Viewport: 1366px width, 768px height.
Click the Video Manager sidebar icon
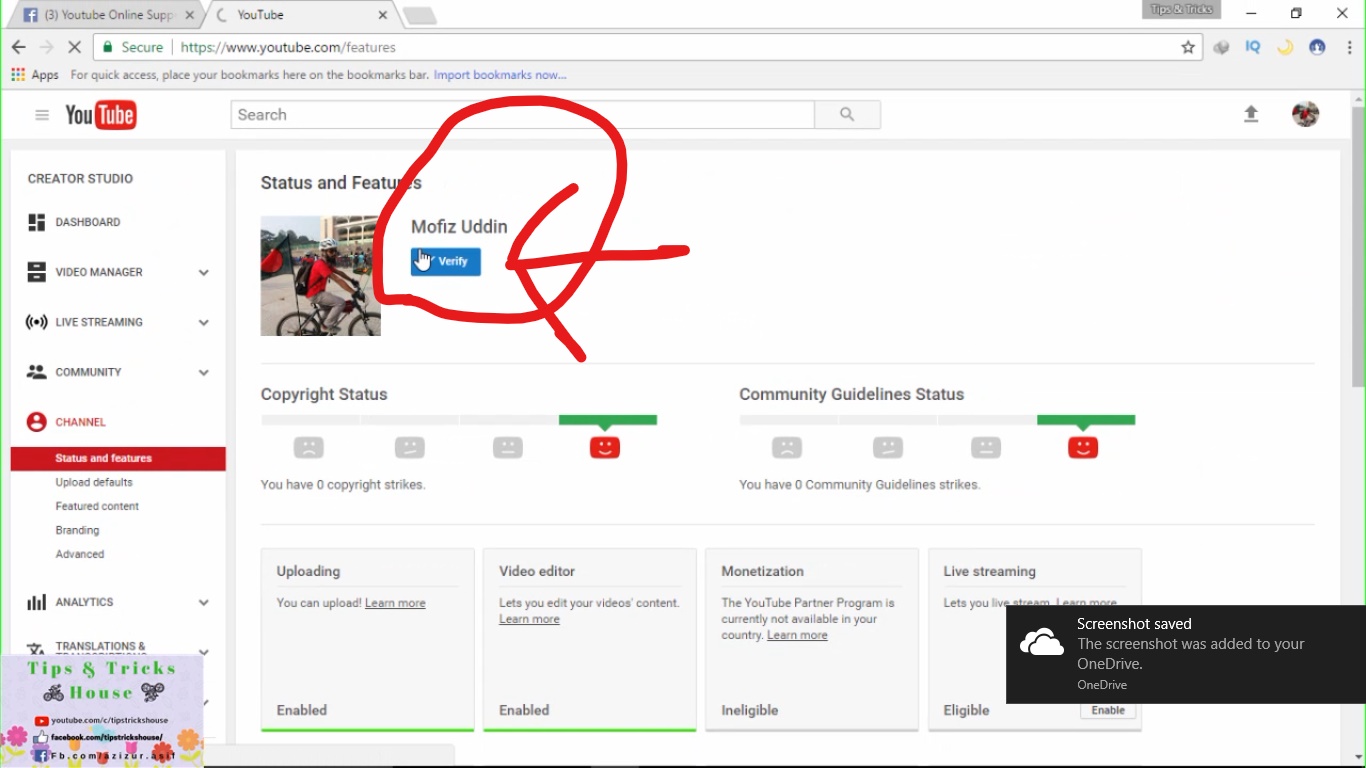[36, 272]
